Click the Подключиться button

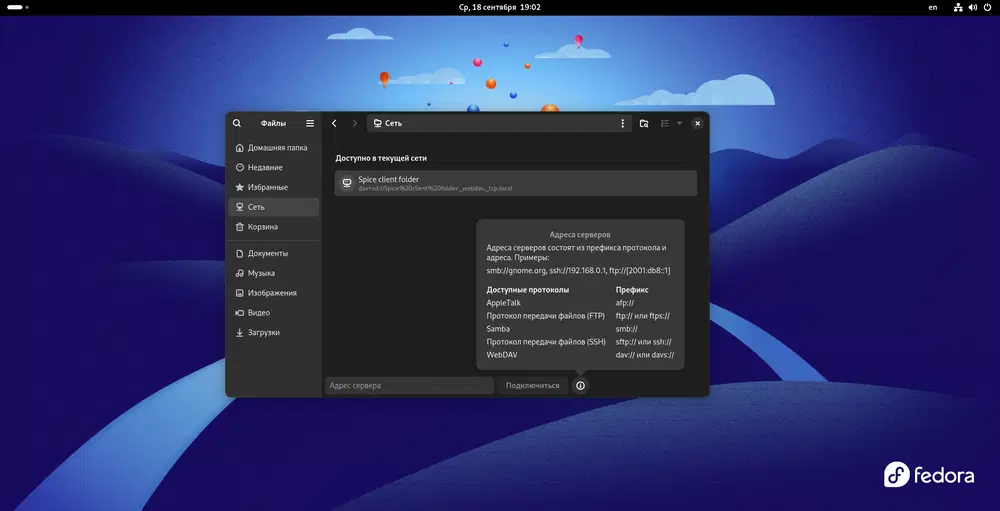pyautogui.click(x=533, y=385)
